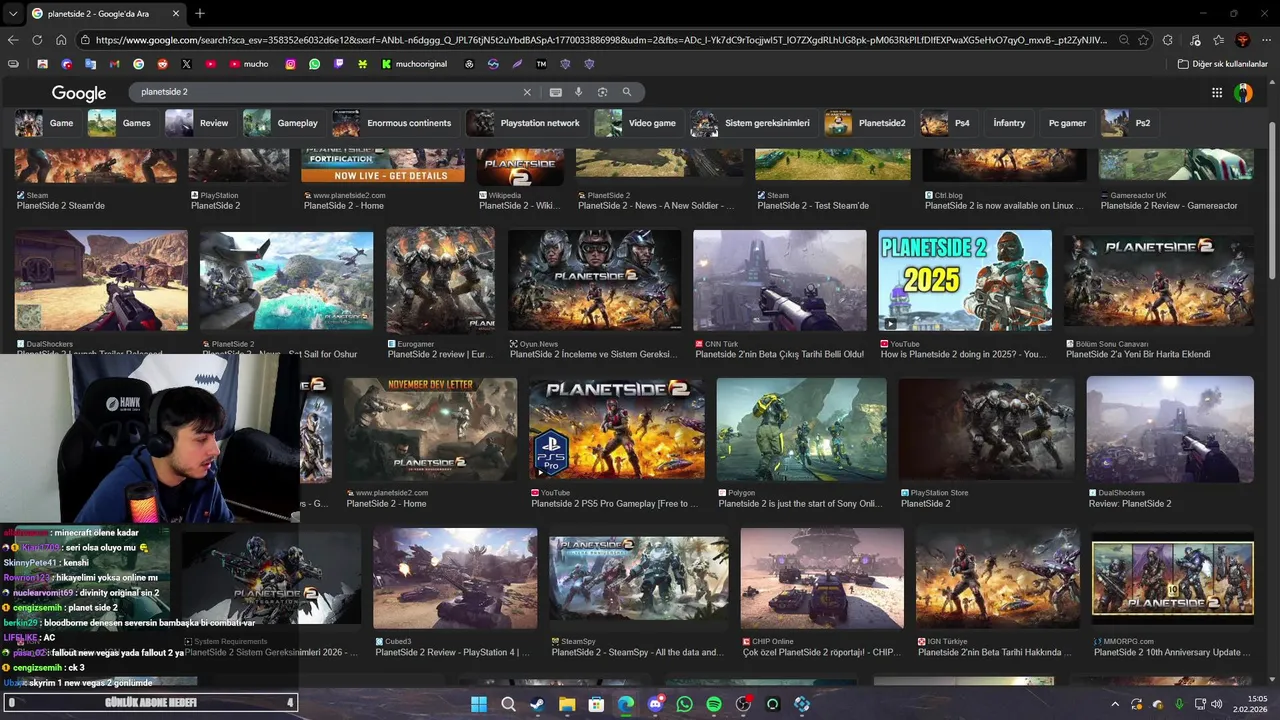Add page to favorites with the star icon

click(x=1145, y=40)
